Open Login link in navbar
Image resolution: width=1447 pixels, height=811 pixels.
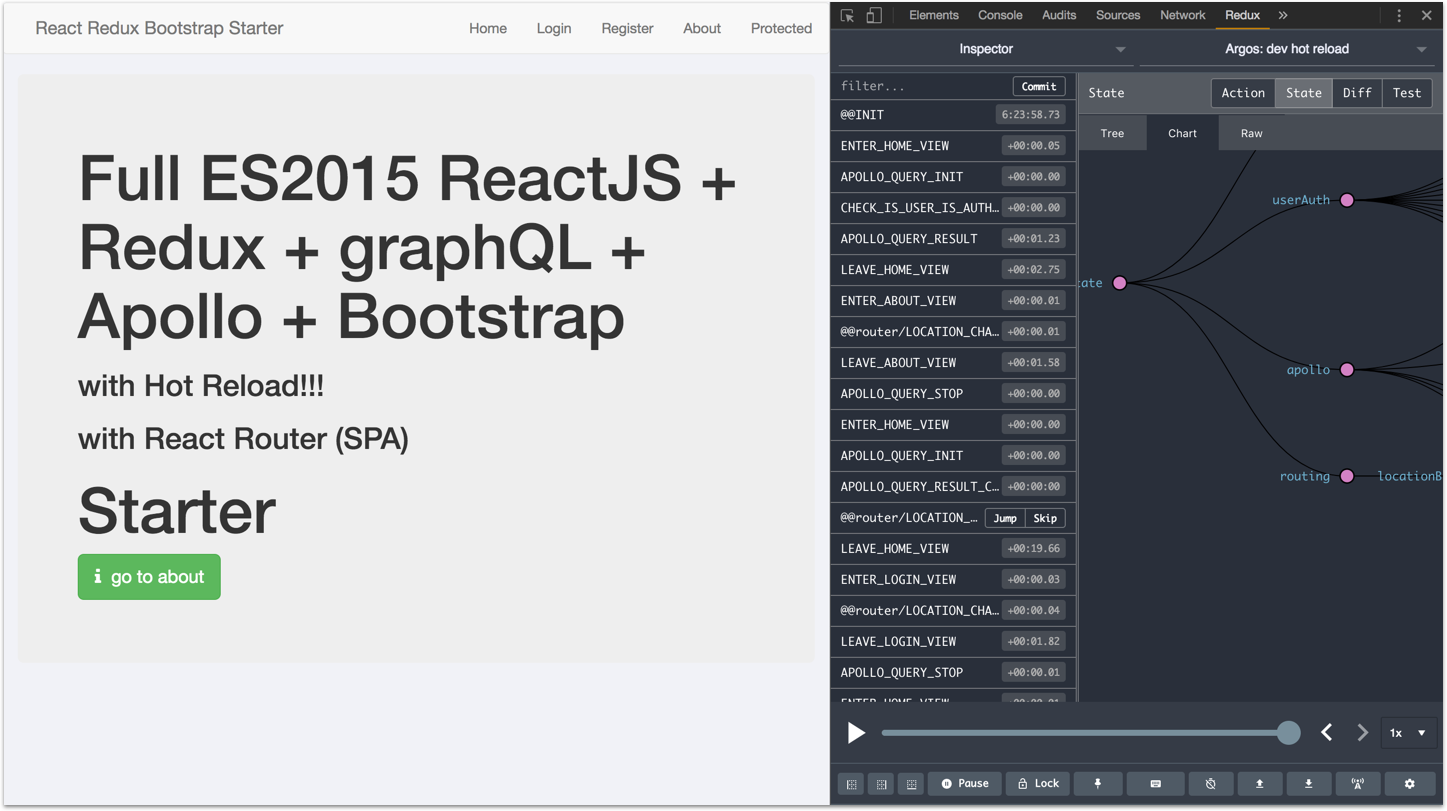(x=554, y=28)
